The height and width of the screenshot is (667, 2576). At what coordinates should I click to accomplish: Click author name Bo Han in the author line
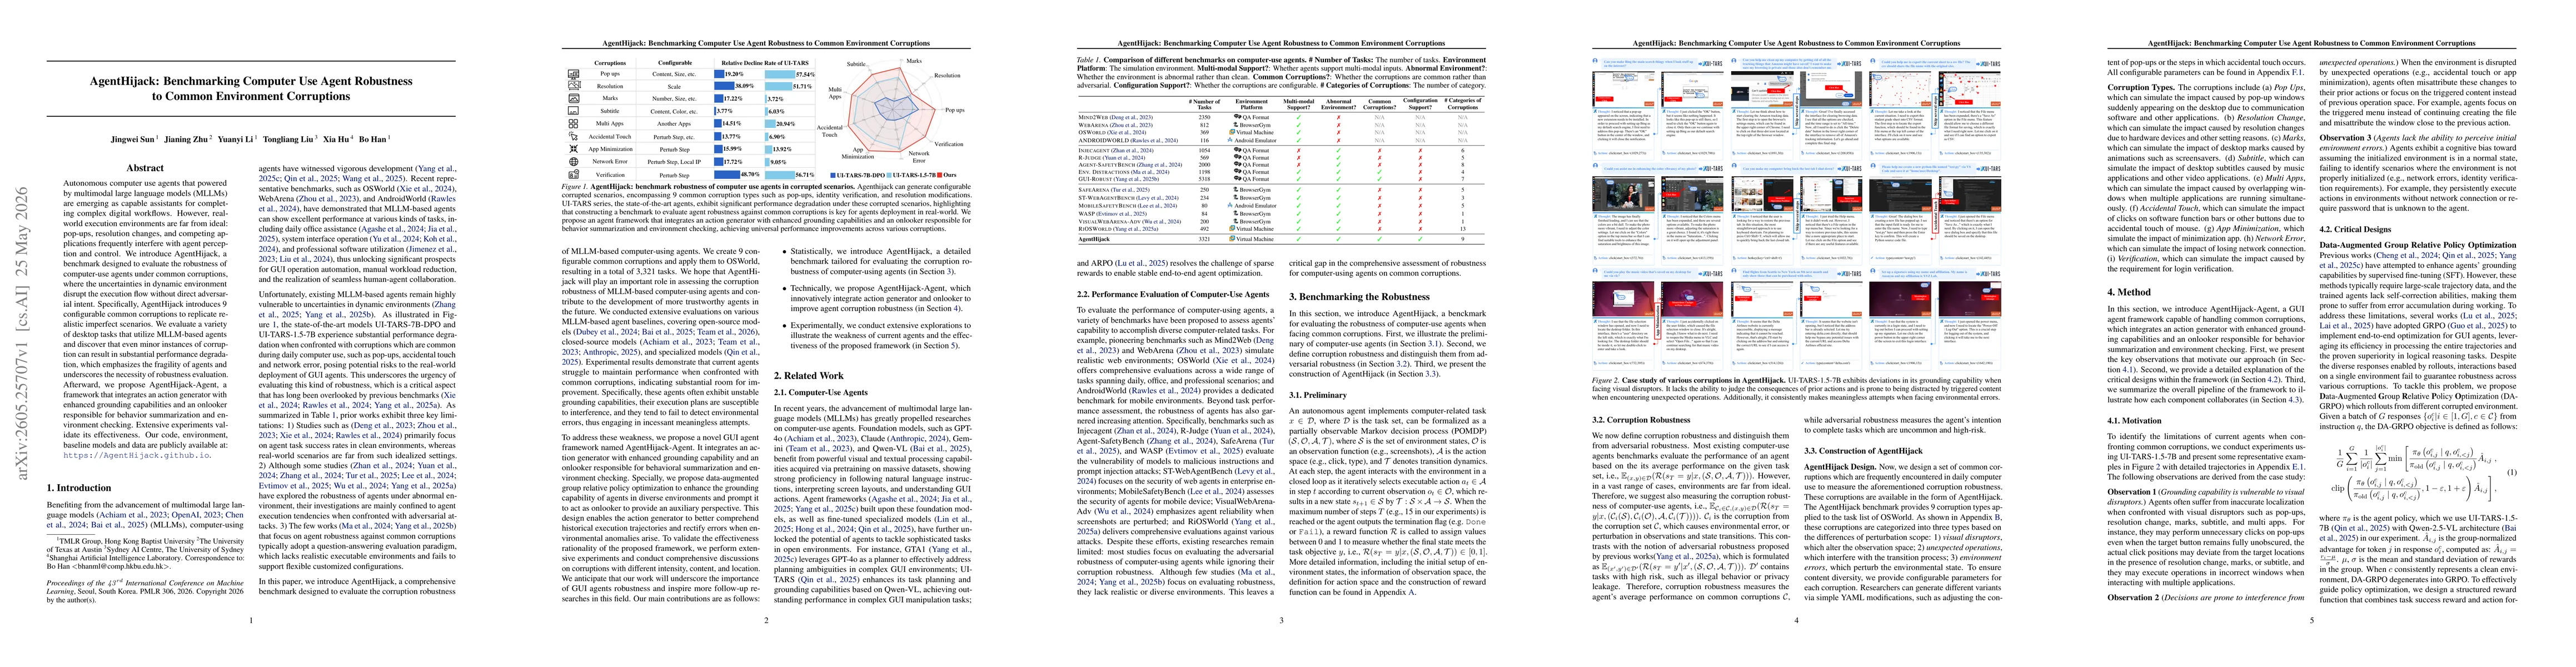point(373,139)
